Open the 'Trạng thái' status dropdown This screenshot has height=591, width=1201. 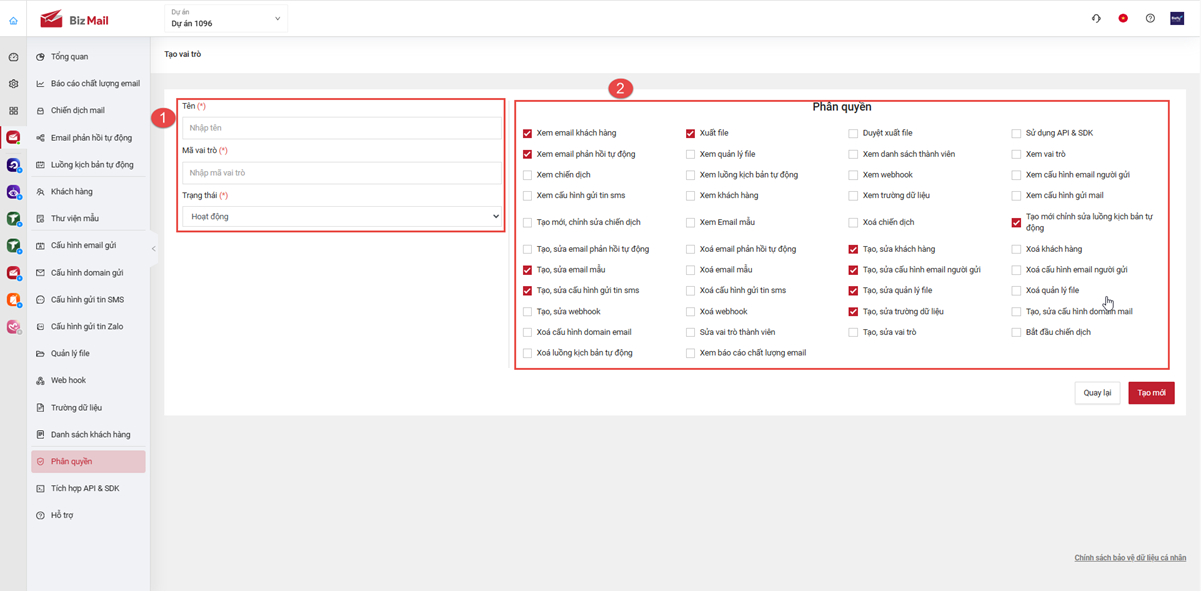(341, 216)
